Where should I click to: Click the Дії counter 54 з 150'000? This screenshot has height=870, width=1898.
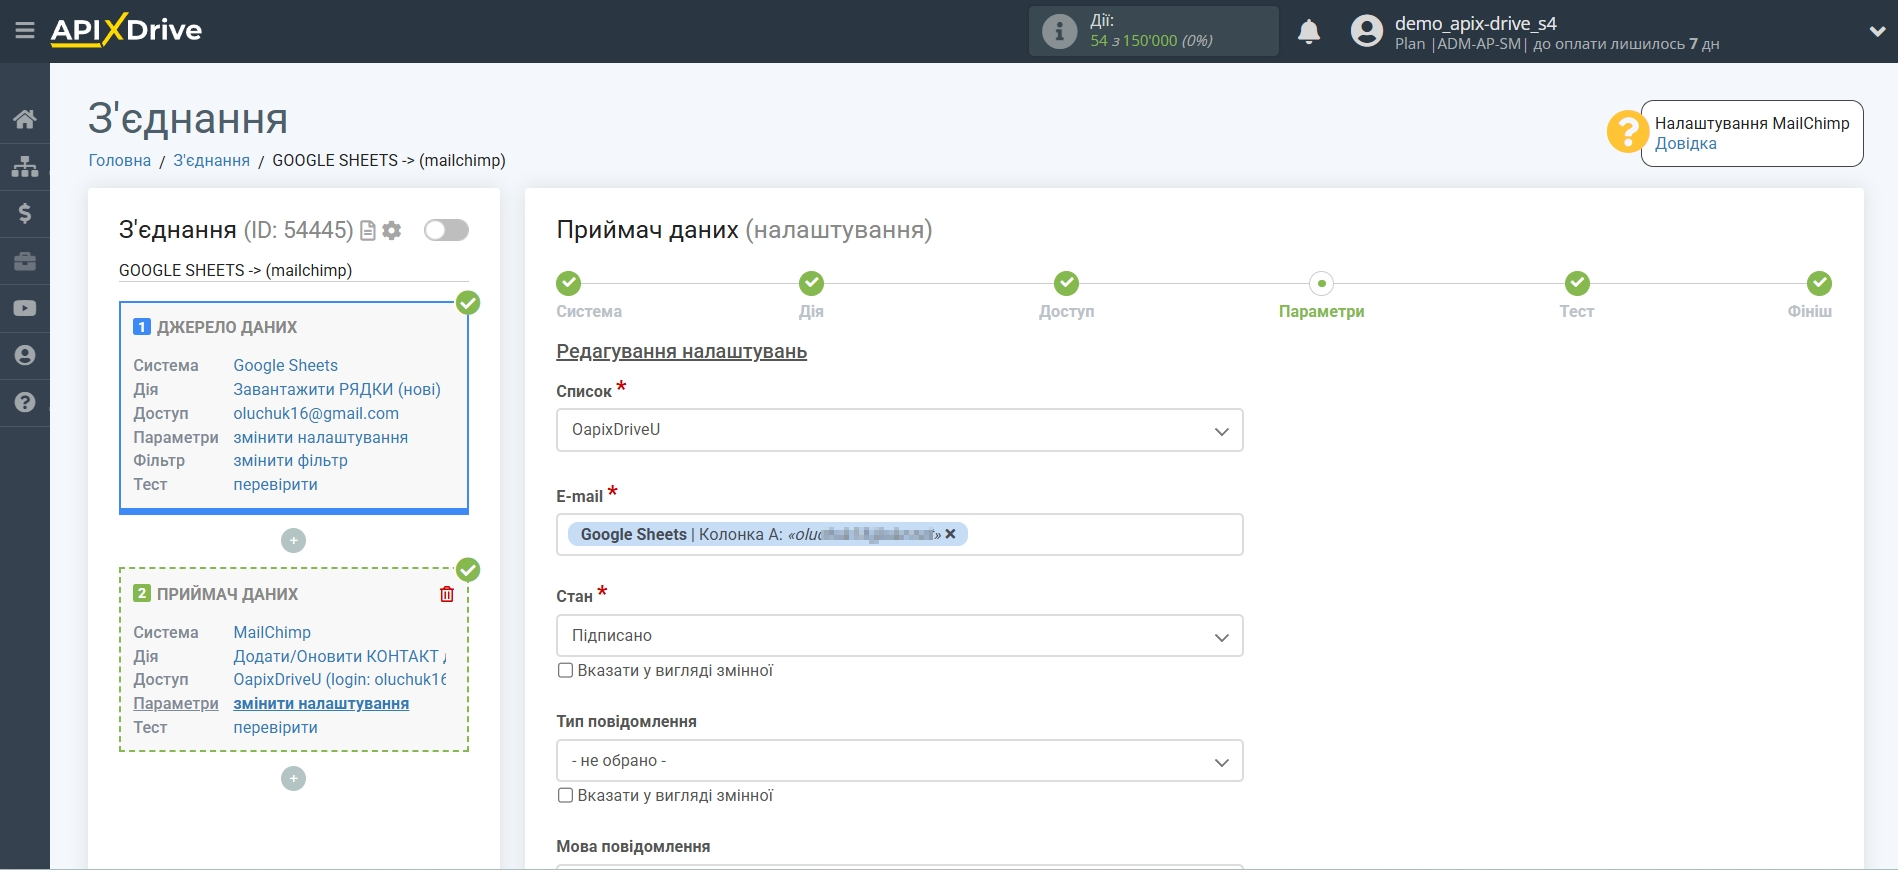(x=1151, y=41)
